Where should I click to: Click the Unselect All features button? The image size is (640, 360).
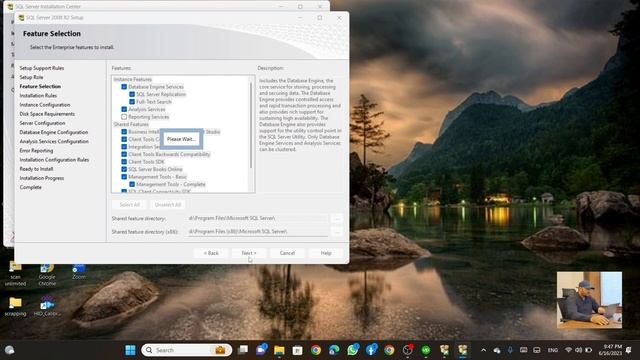(x=168, y=204)
